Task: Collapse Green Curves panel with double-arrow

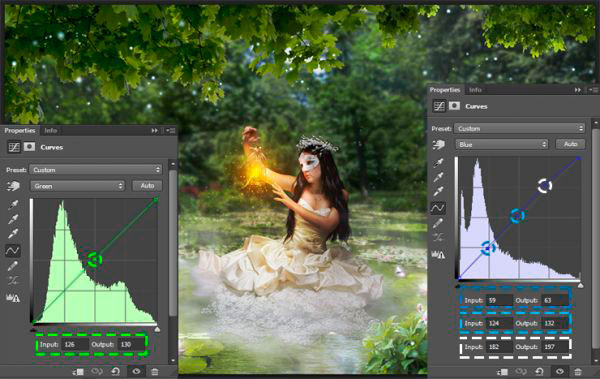Action: [x=155, y=131]
